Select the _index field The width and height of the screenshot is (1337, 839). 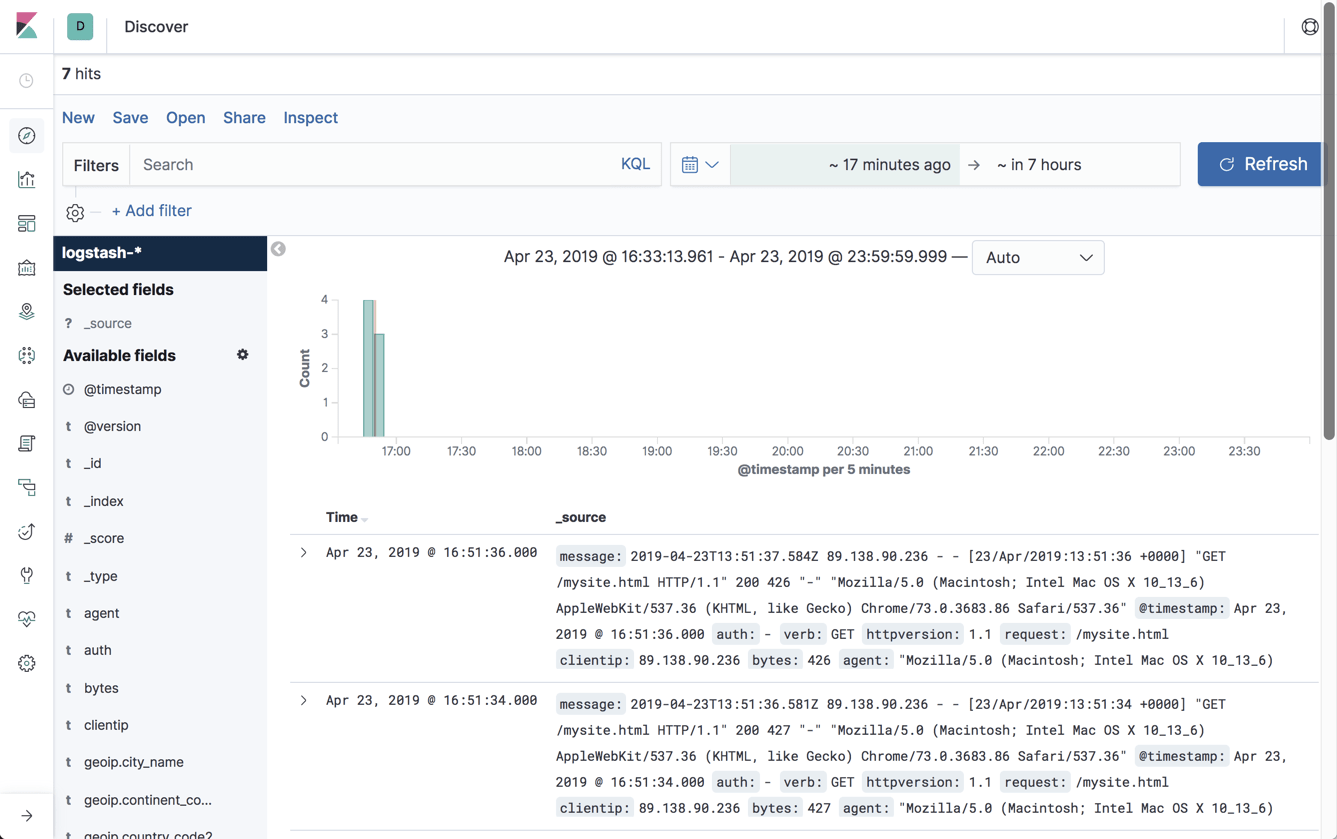pyautogui.click(x=103, y=502)
